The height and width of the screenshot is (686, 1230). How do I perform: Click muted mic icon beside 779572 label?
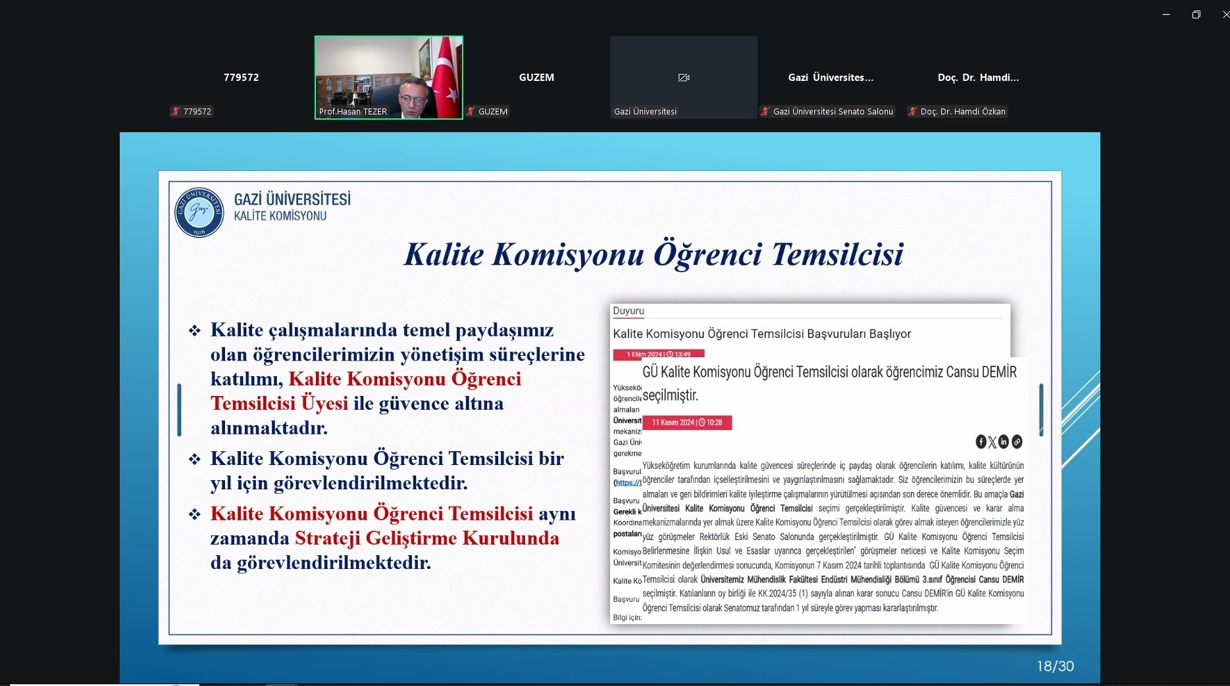pyautogui.click(x=175, y=111)
